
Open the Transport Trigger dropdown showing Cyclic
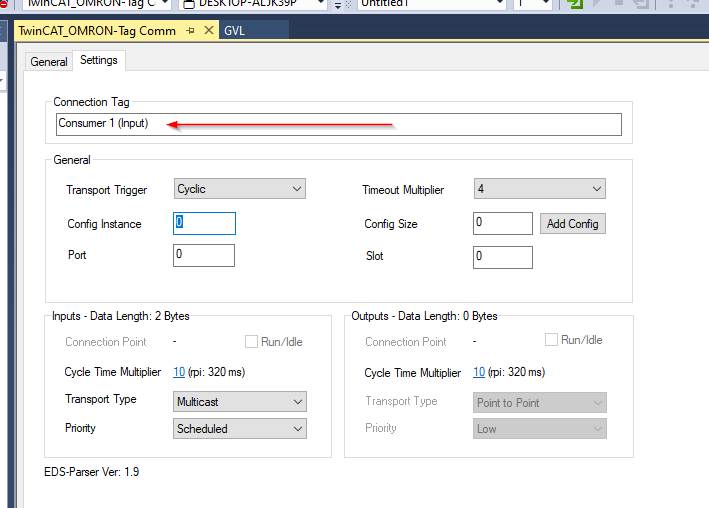(x=240, y=189)
